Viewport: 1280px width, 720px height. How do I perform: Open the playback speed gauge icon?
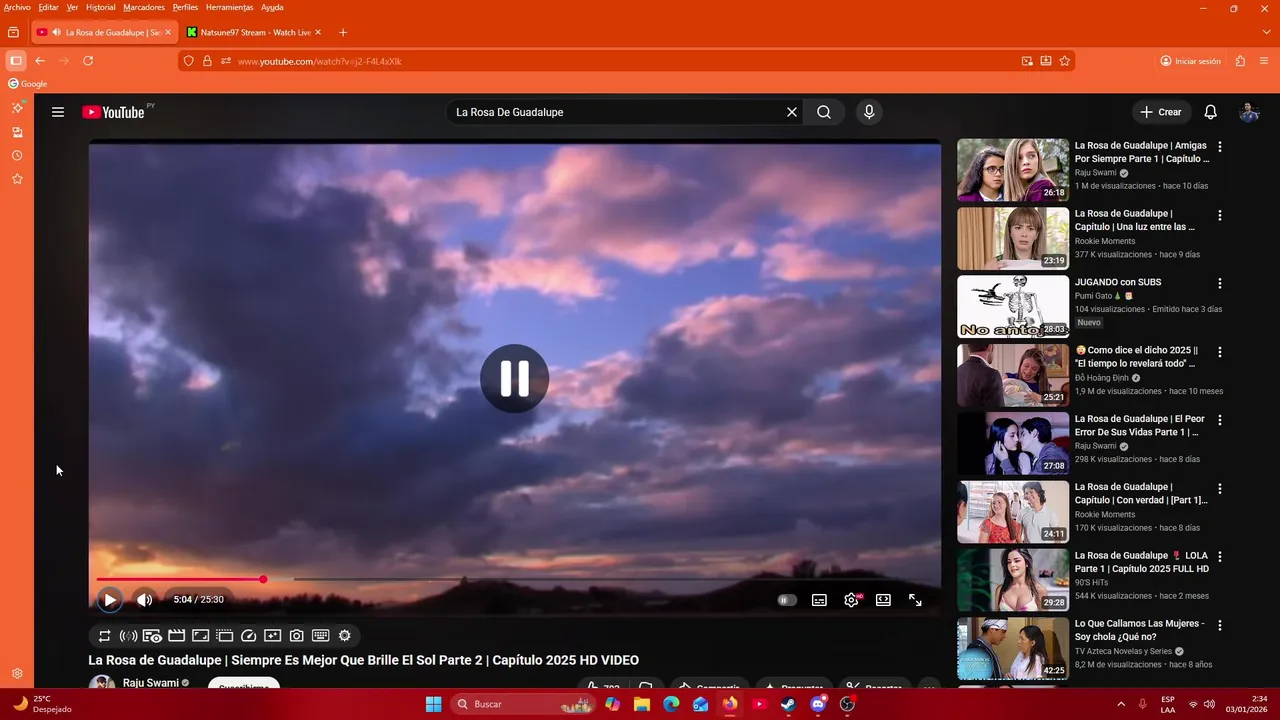[x=249, y=635]
